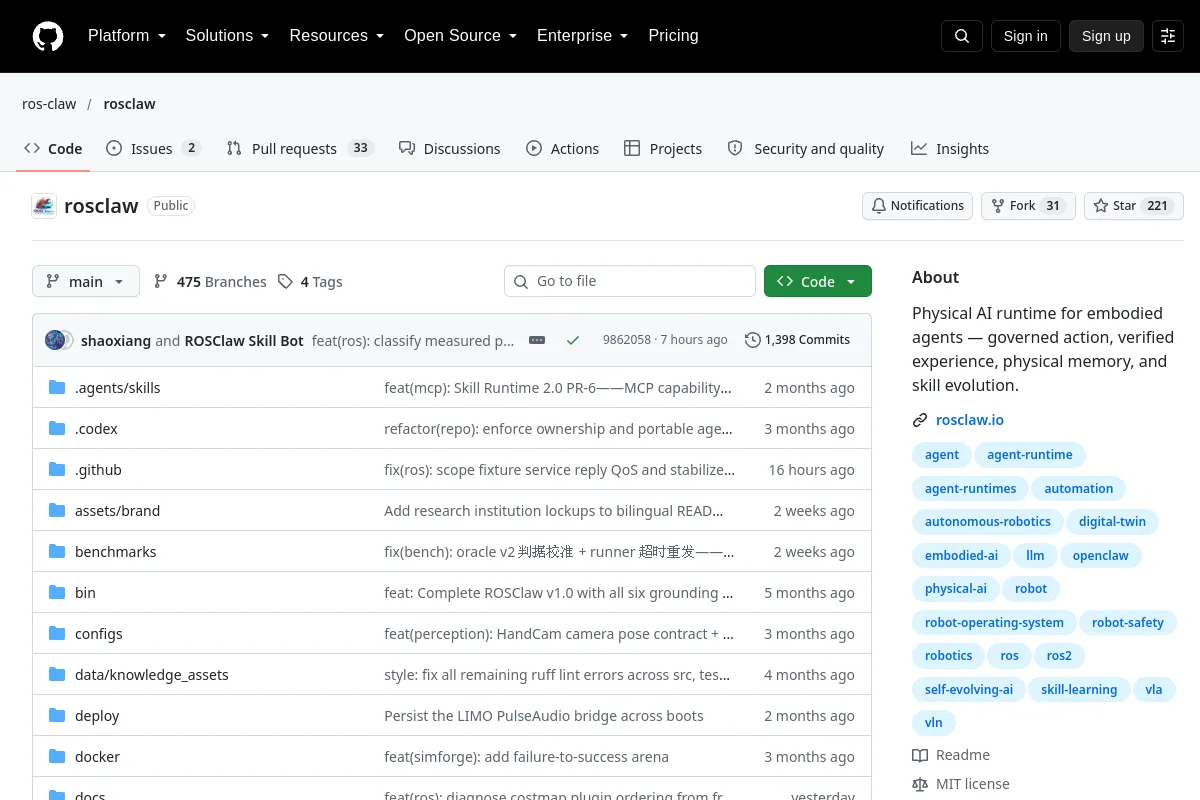Viewport: 1200px width, 800px height.
Task: Select the vla topic tag
Action: point(1153,690)
